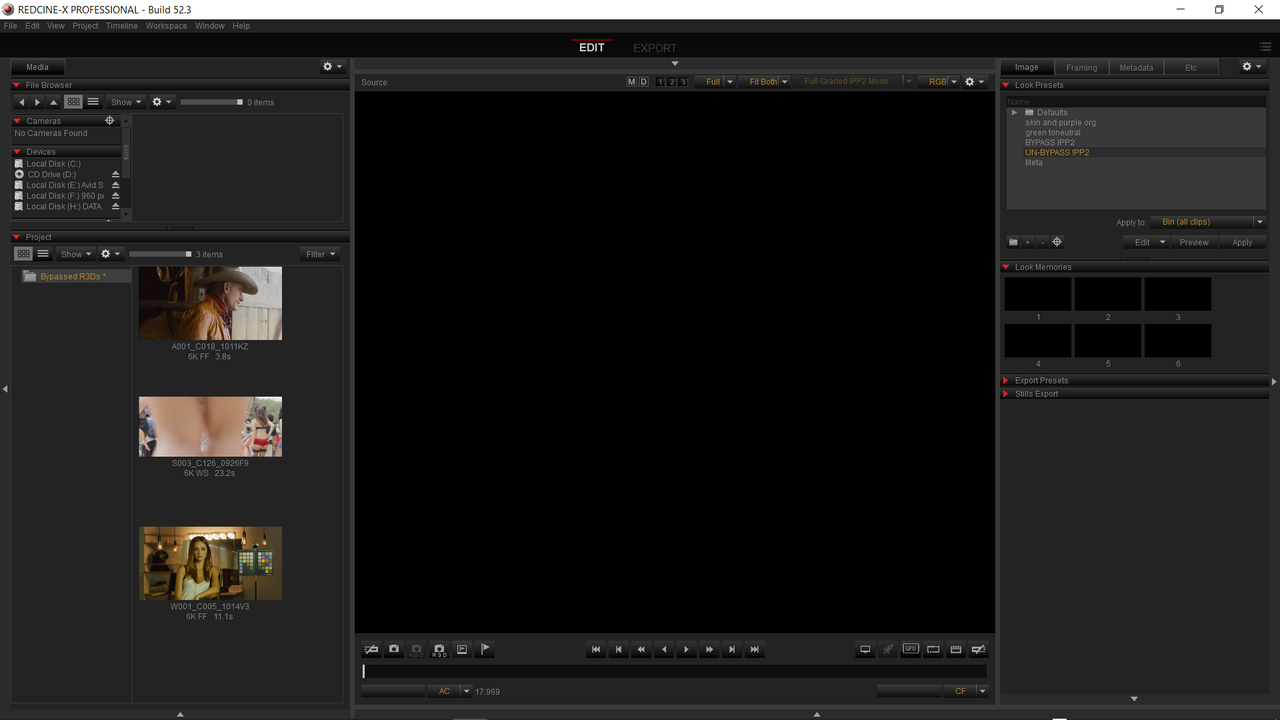Click the play-in-frame icon left of flag
This screenshot has width=1280, height=720.
462,649
